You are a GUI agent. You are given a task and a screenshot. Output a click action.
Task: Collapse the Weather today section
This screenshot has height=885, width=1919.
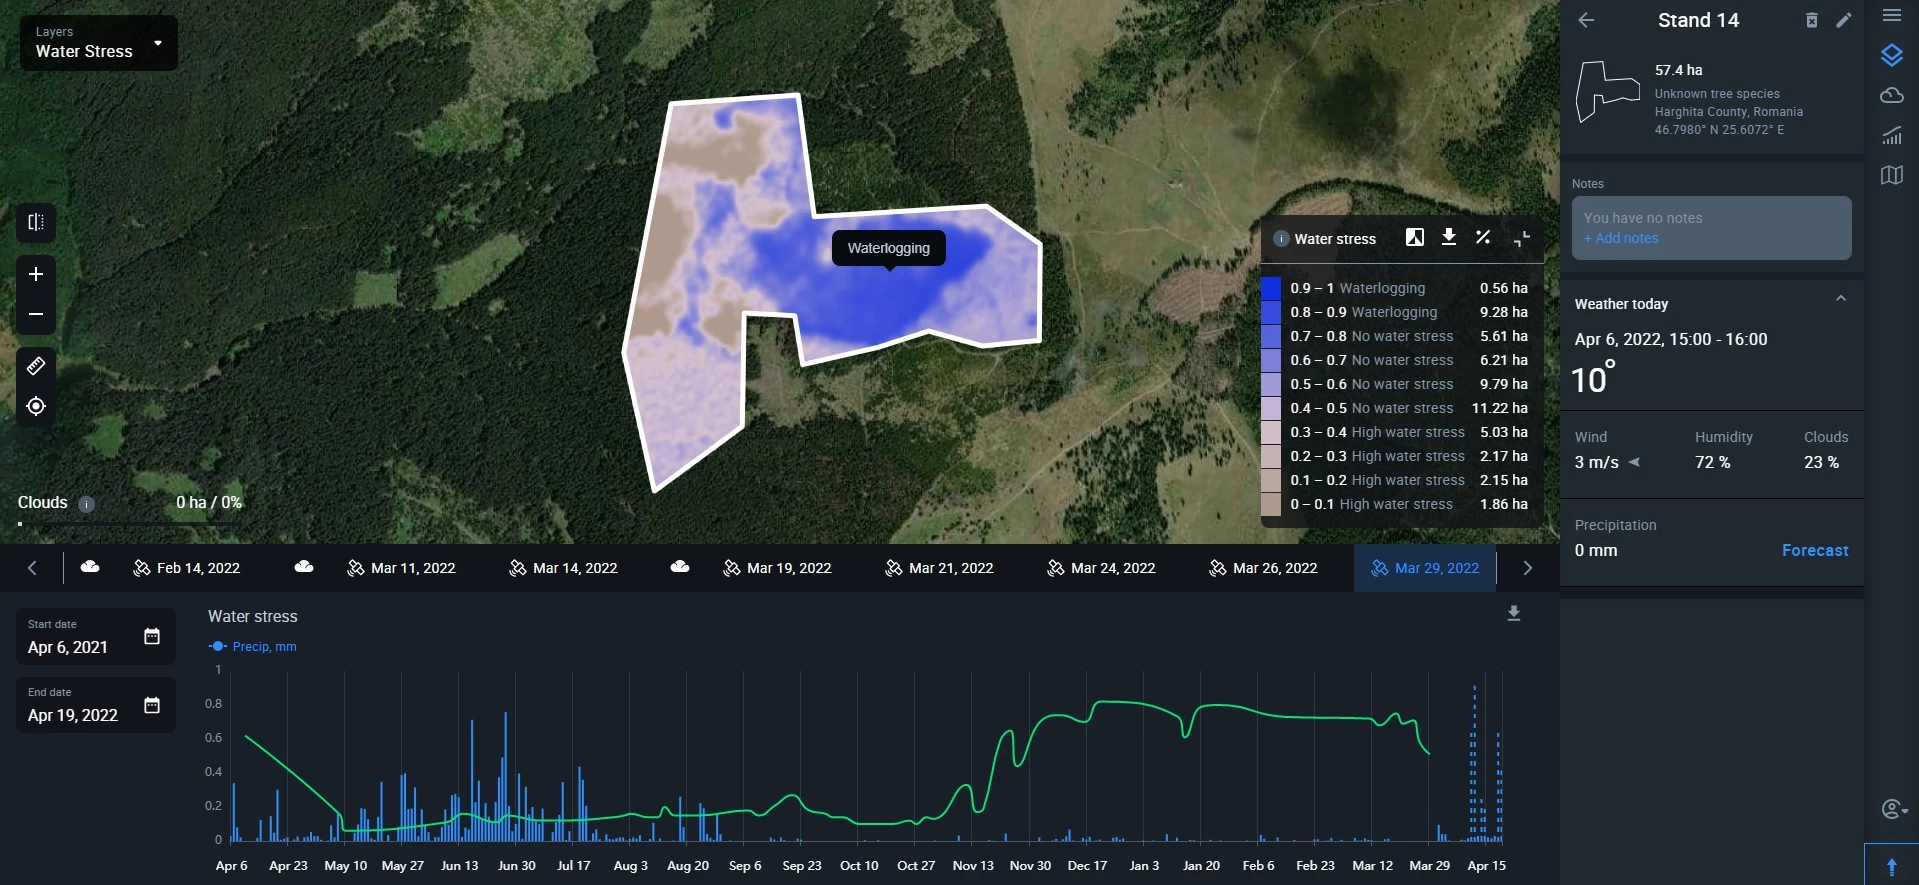[1840, 299]
